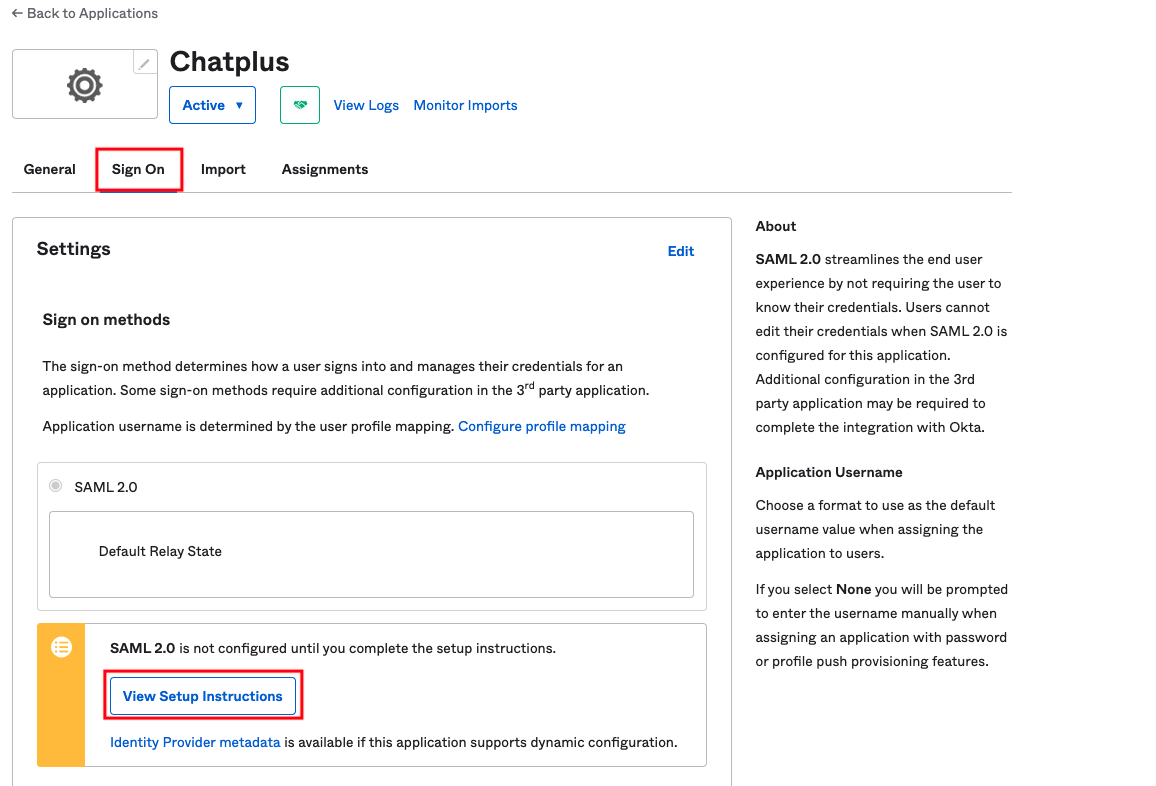Image resolution: width=1156 pixels, height=786 pixels.
Task: Open Configure profile mapping link
Action: [x=542, y=426]
